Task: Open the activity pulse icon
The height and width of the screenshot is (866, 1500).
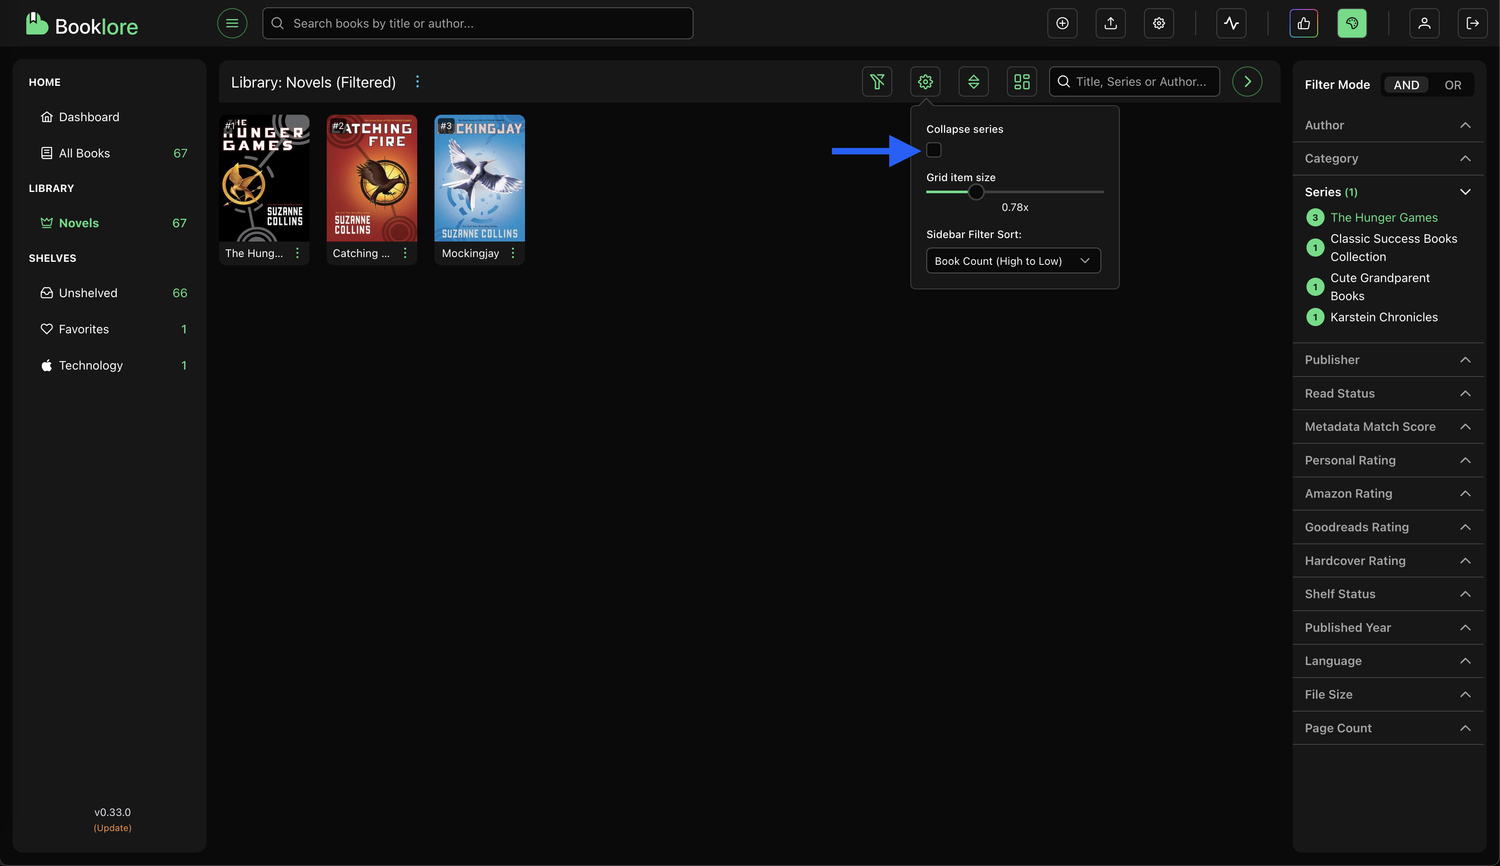Action: (x=1231, y=23)
